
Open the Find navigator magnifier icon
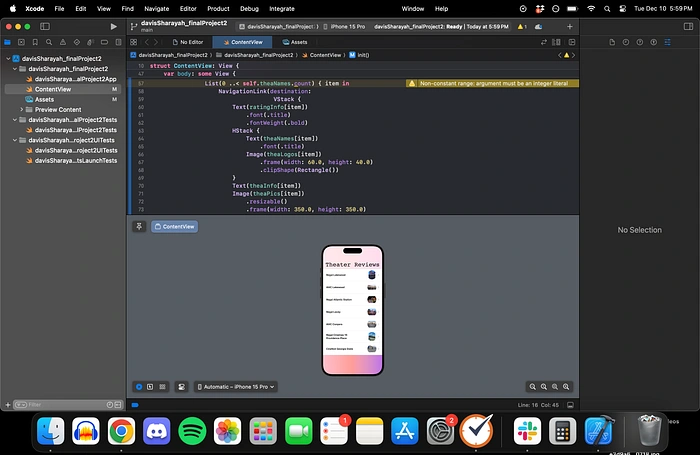[49, 42]
